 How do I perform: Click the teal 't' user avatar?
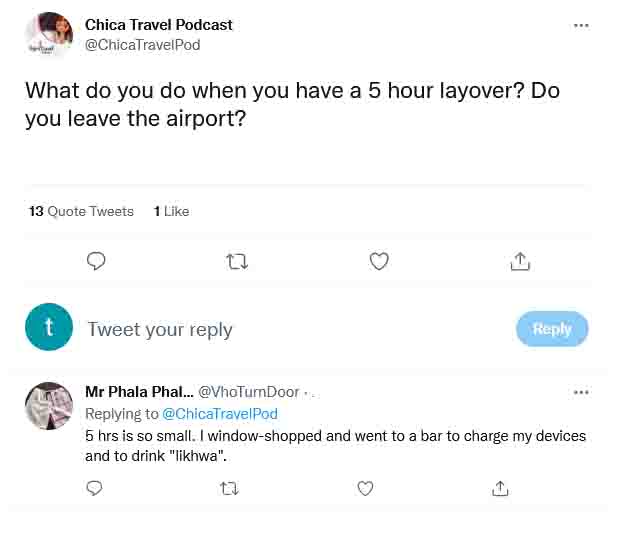tap(49, 327)
